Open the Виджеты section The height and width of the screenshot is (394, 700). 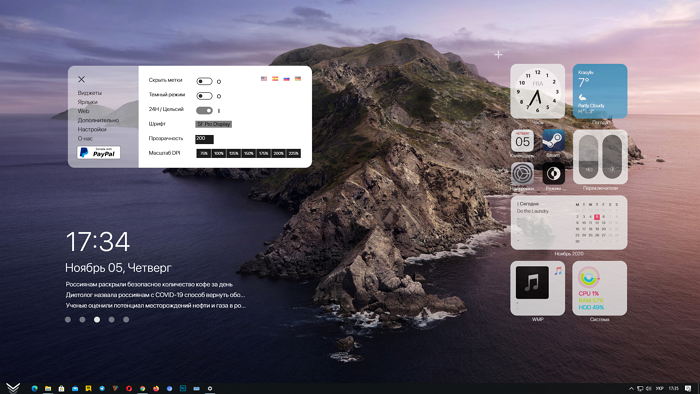coord(90,93)
